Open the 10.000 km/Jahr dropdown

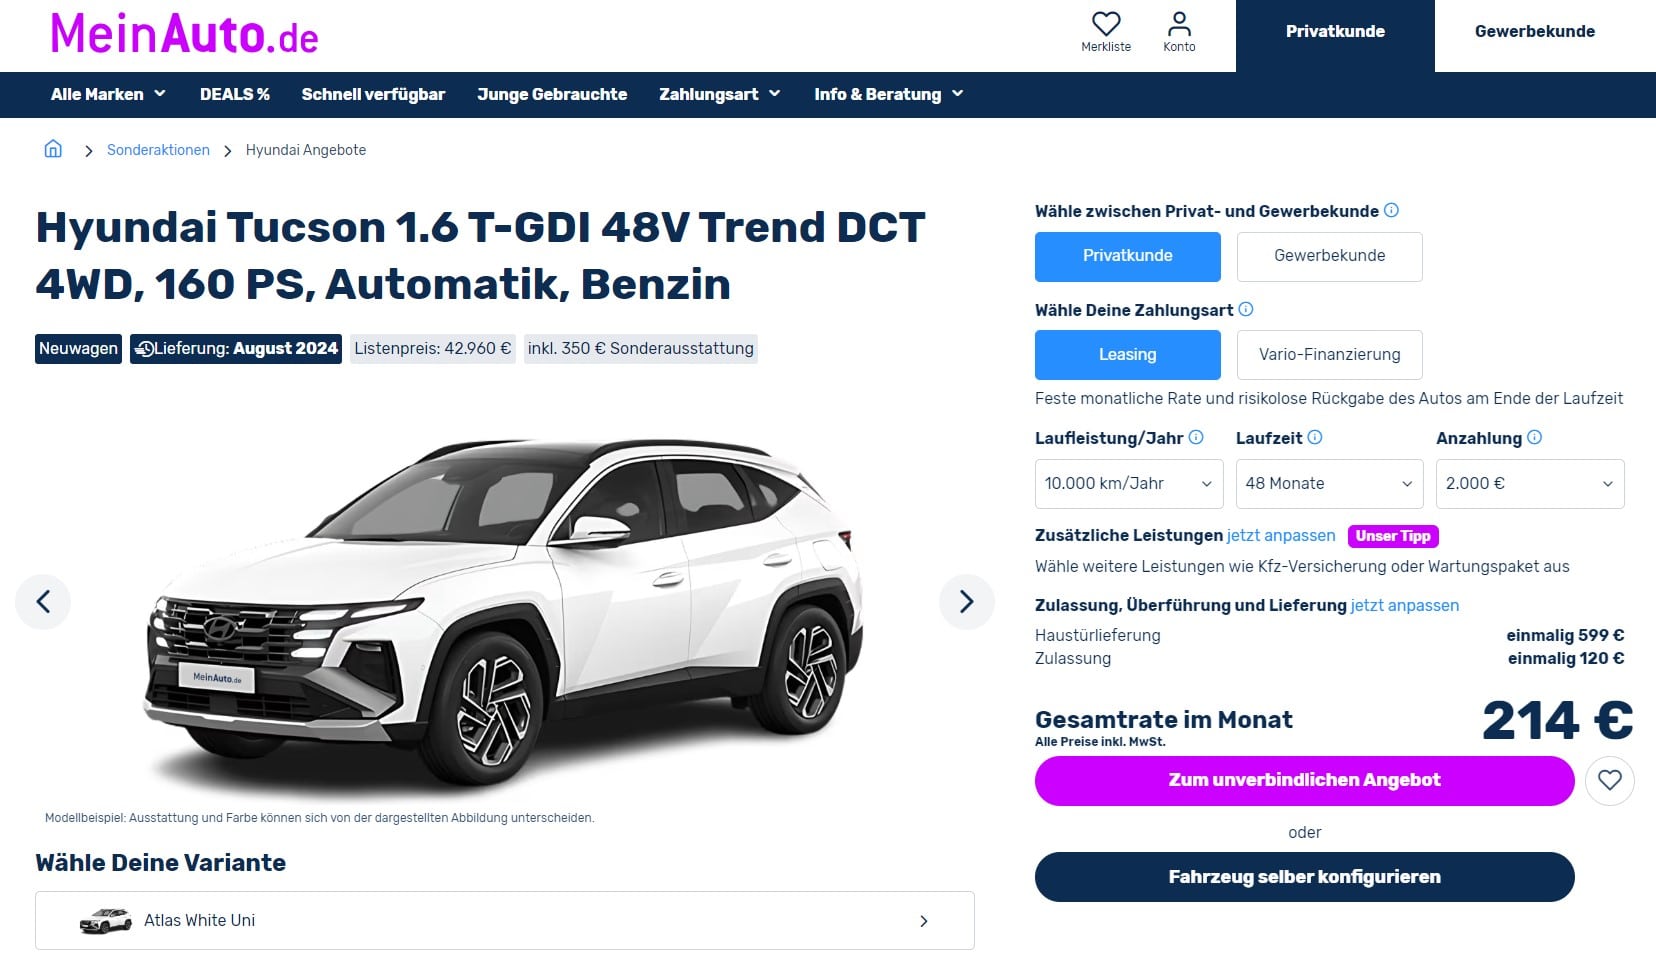click(1129, 484)
